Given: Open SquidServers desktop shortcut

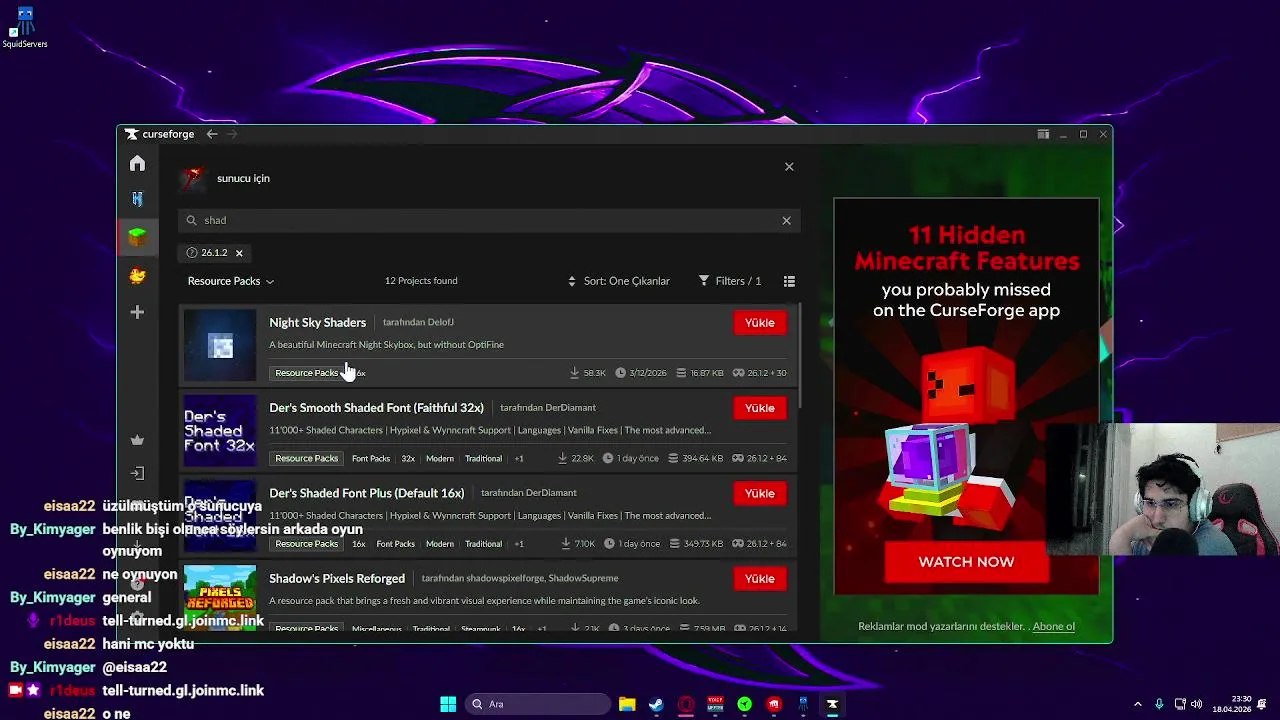Looking at the screenshot, I should tap(25, 28).
